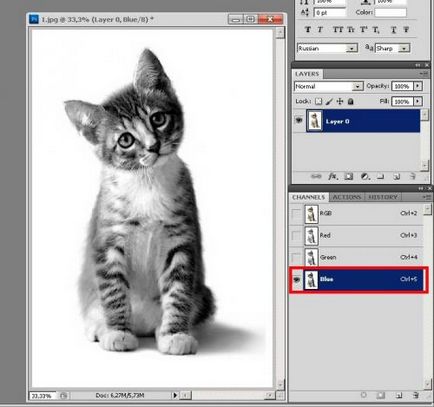The height and width of the screenshot is (407, 434).
Task: Click Link layers icon in Layers panel
Action: 316,176
